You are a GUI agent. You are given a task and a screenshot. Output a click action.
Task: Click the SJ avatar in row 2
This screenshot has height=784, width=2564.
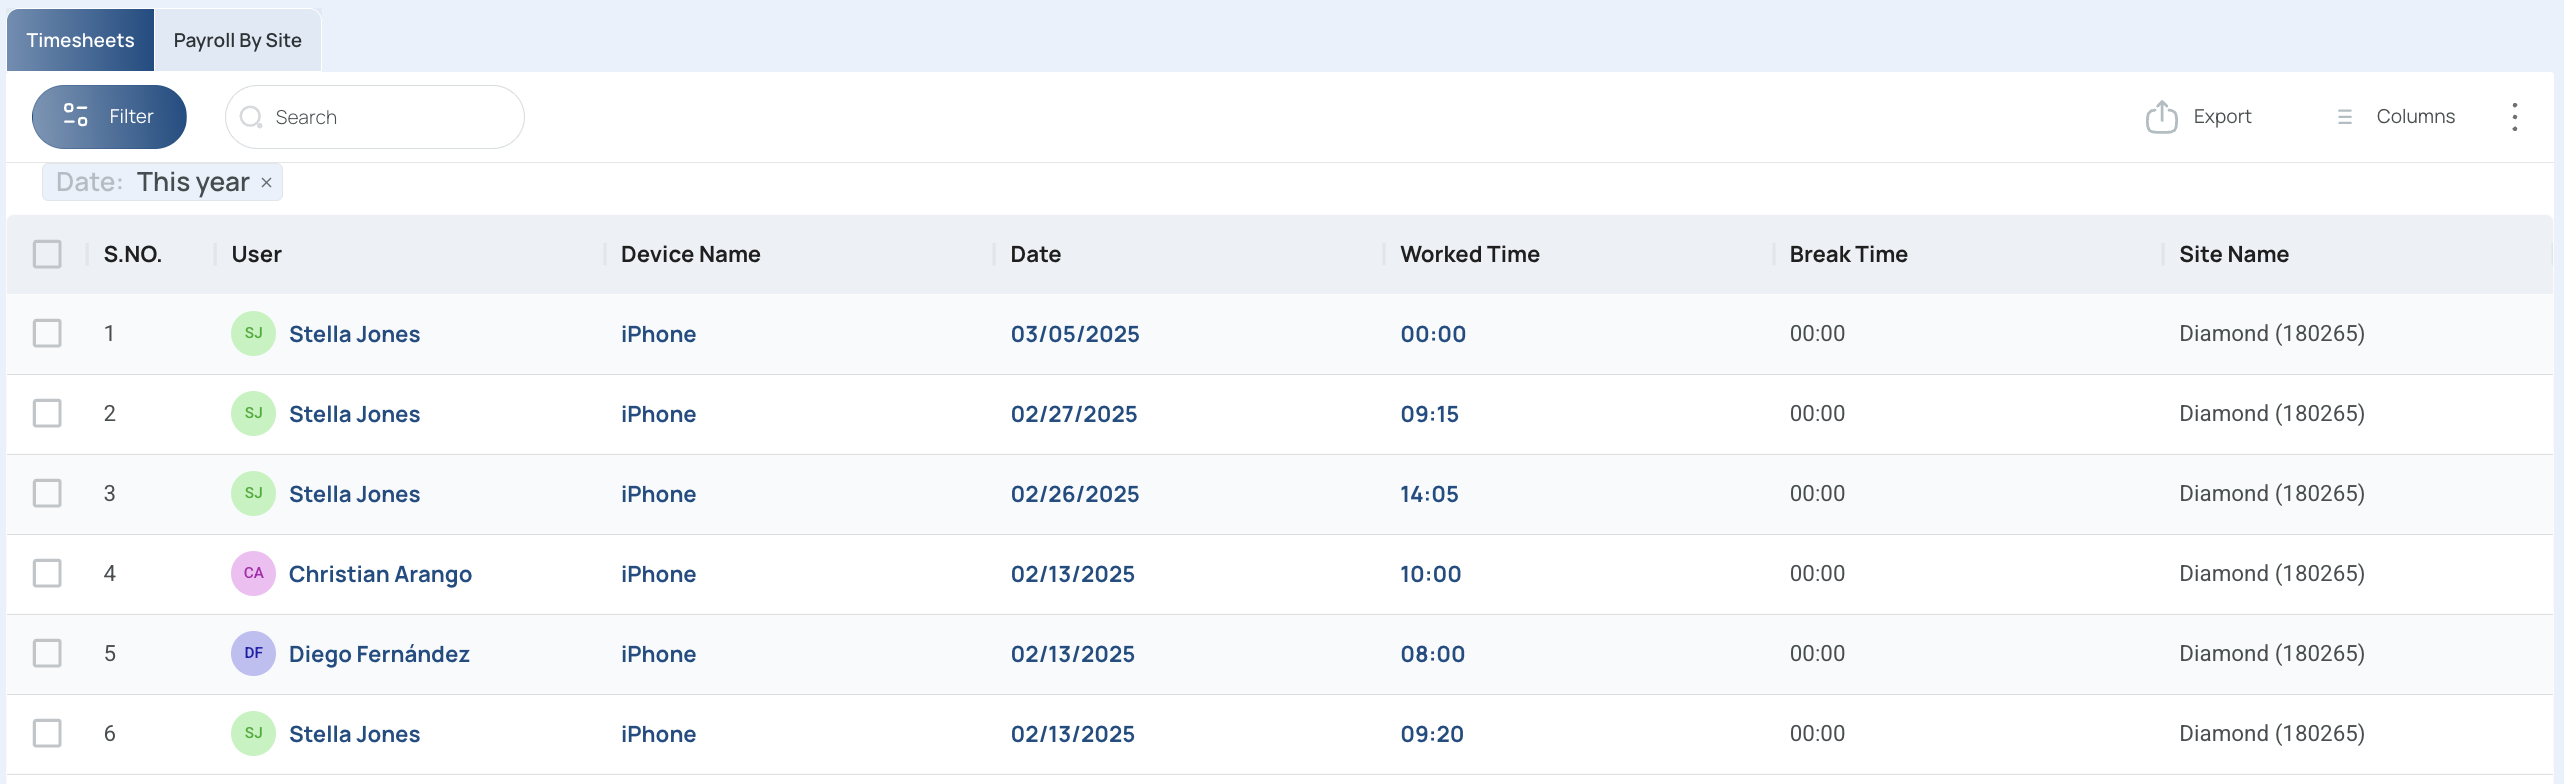[253, 413]
